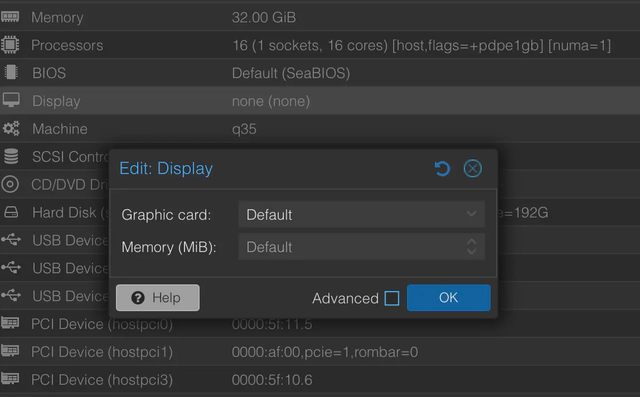Select the PCI Device (hostpci1) row
This screenshot has width=640, height=397.
320,352
